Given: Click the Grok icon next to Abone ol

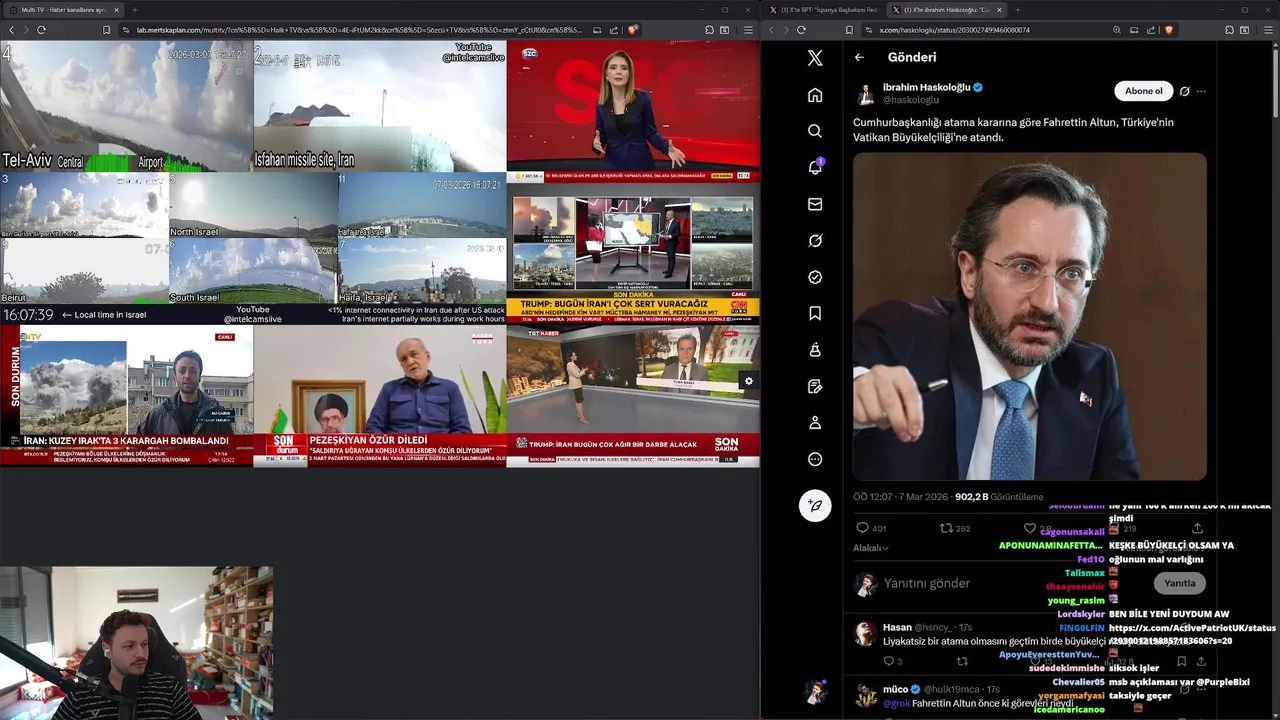Looking at the screenshot, I should [1184, 91].
